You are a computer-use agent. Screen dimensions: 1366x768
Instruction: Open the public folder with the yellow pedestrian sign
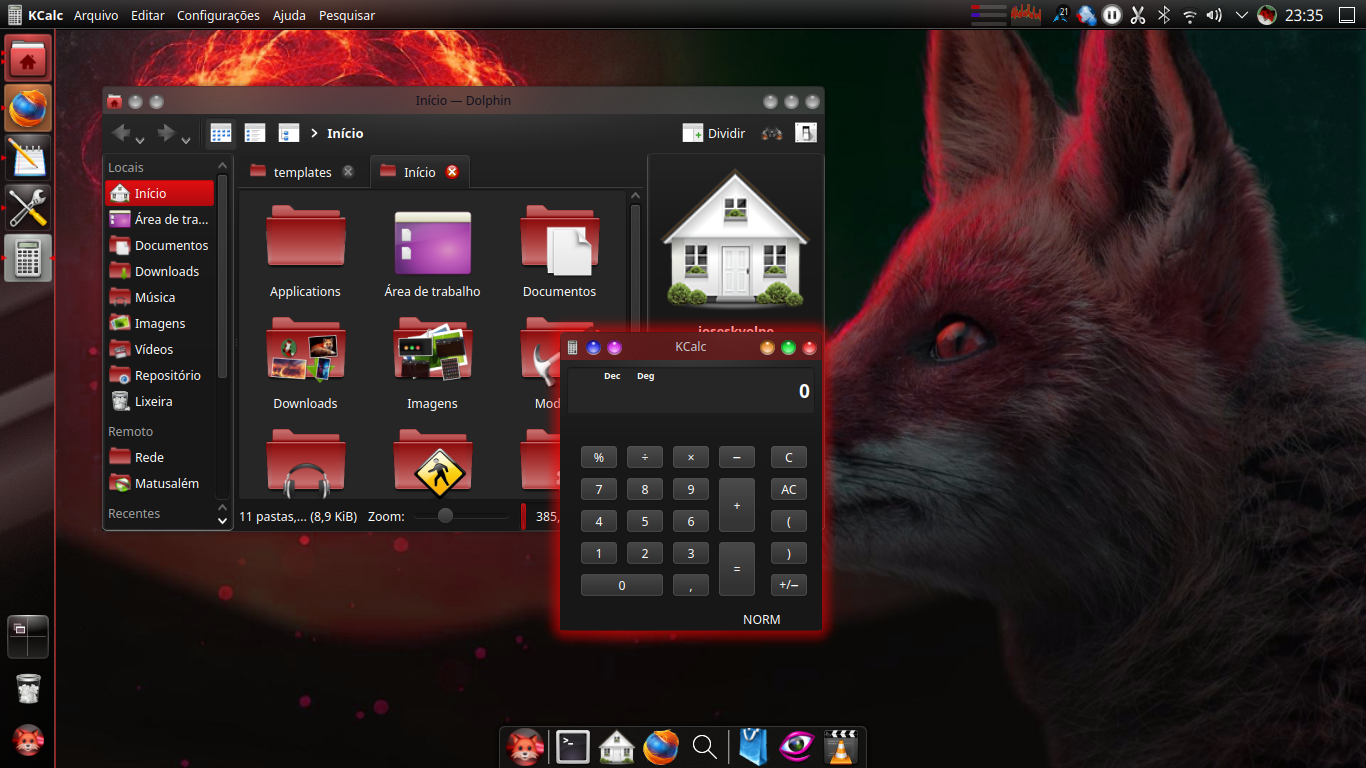tap(432, 464)
